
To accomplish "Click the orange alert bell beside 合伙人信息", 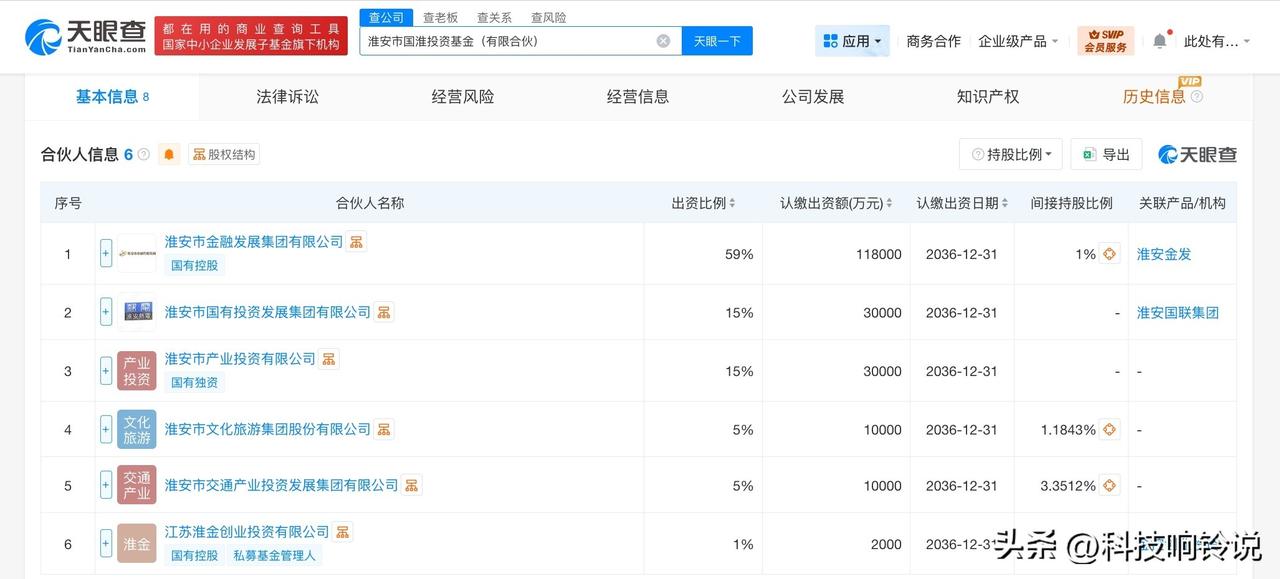I will [169, 154].
